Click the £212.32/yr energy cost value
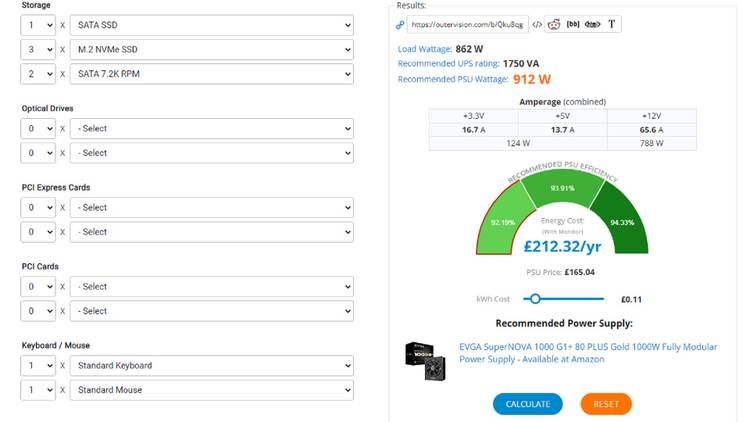 coord(562,246)
